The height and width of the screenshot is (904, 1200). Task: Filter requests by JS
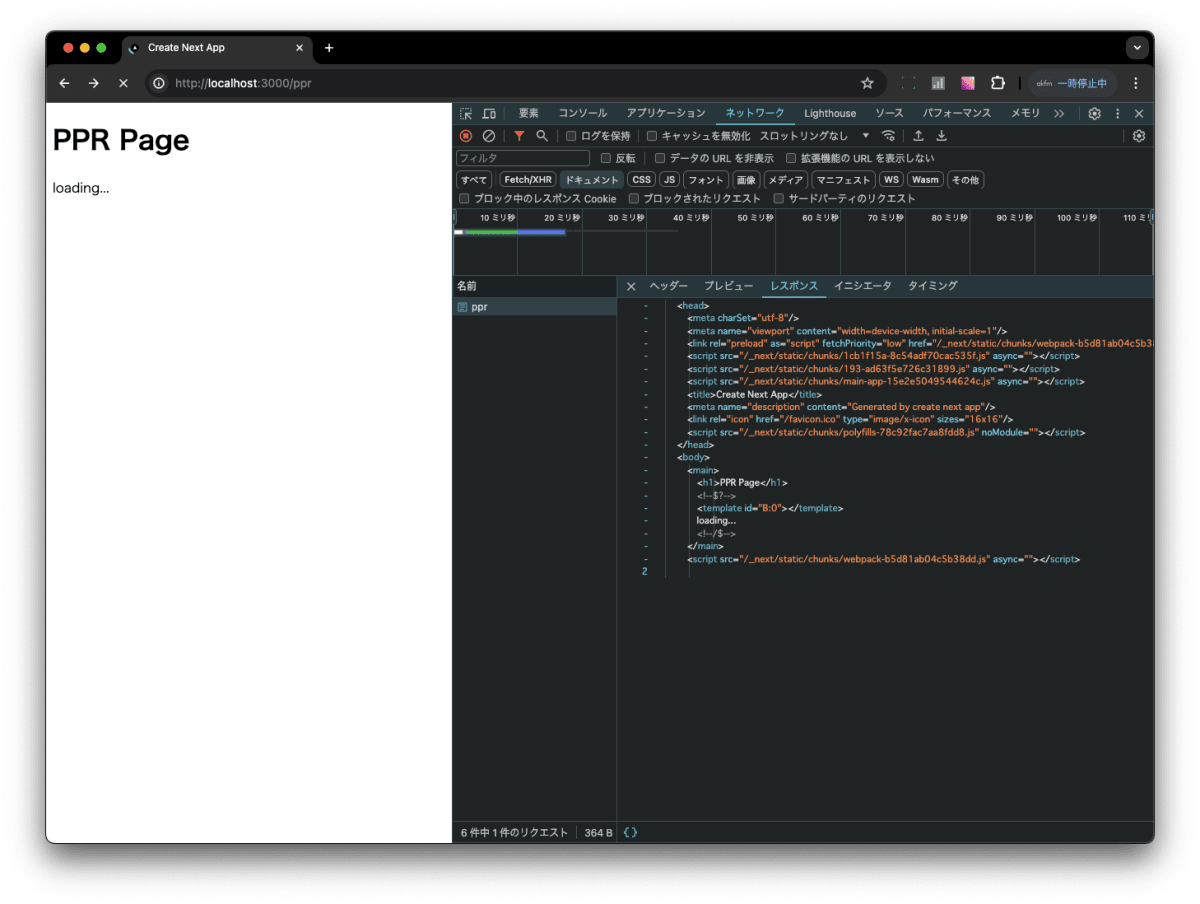669,180
